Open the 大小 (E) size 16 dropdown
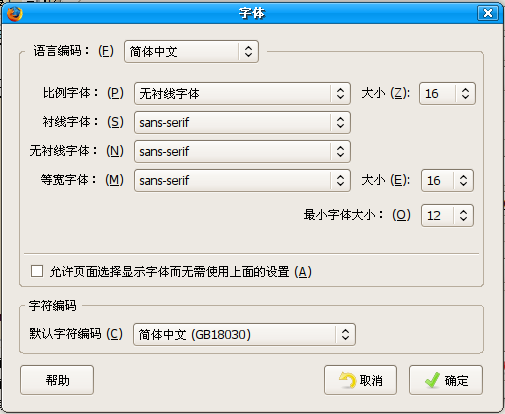505x414 pixels. click(447, 180)
